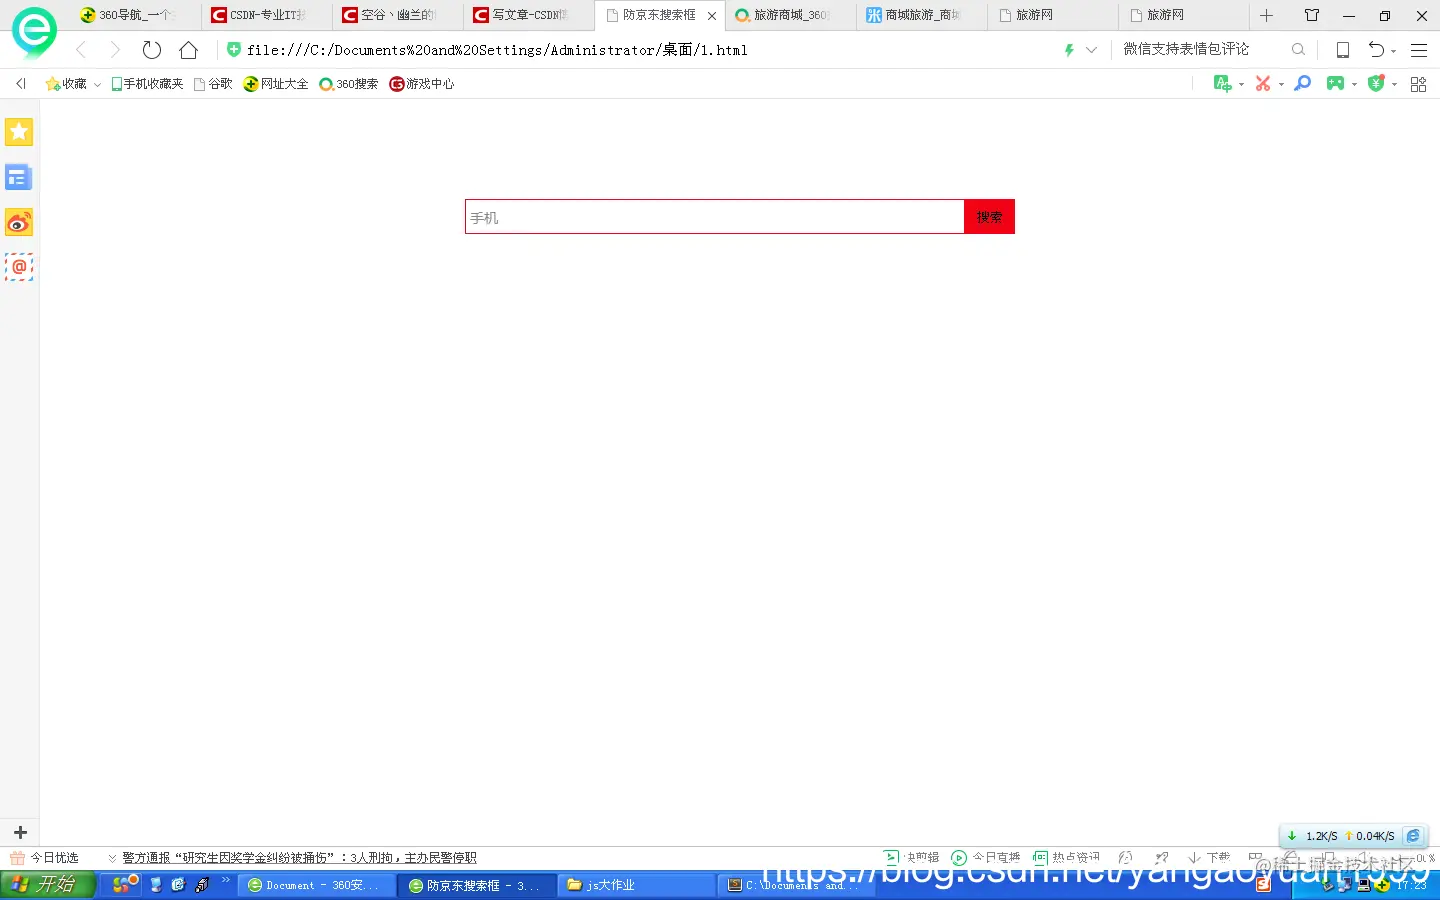Switch to the 商城旅游 tab

[921, 15]
